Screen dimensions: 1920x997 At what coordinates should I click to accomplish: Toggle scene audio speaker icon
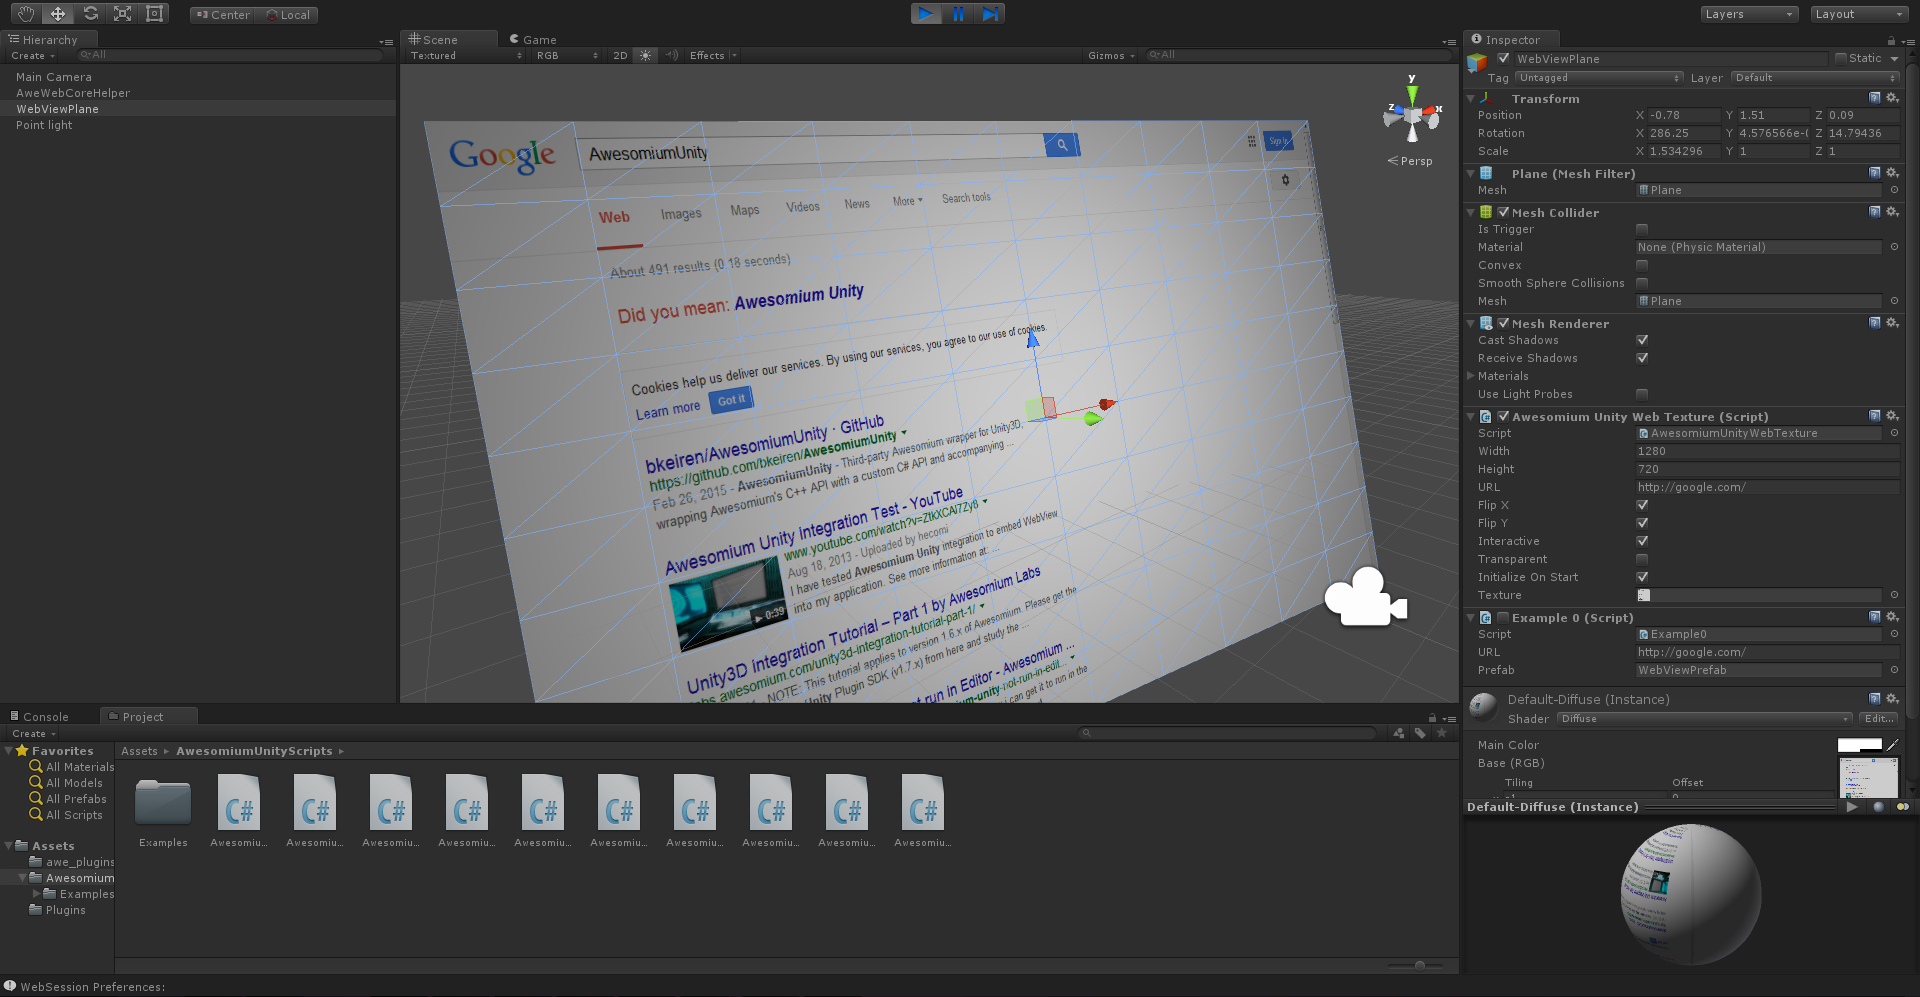point(671,56)
